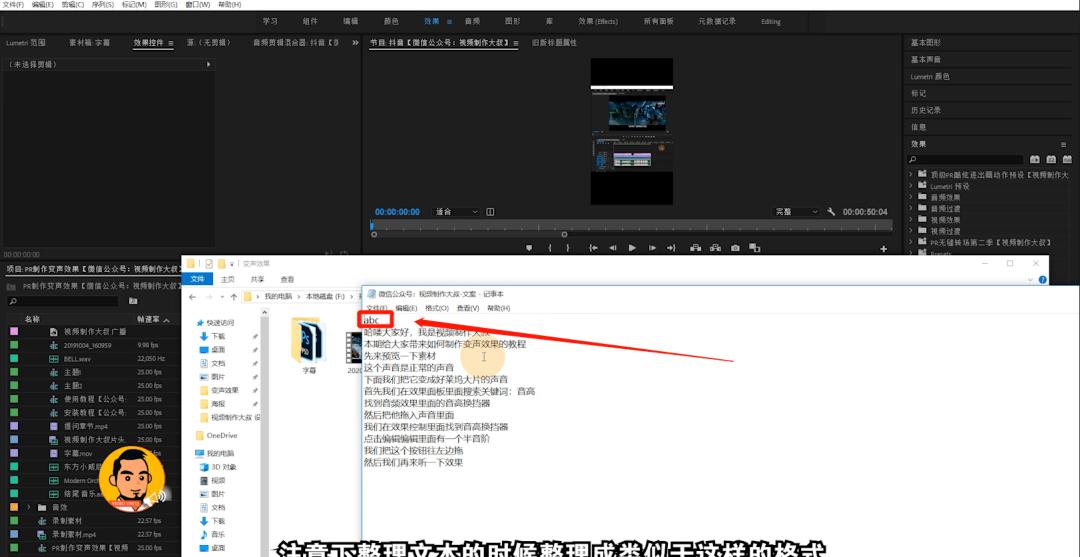Viewport: 1080px width, 557px height.
Task: Jump to the Out point
Action: (x=671, y=248)
